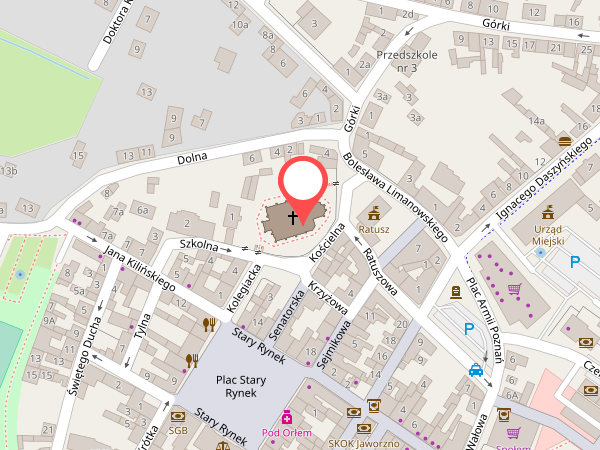Click the SGB bank icon
The image size is (600, 450).
point(178,417)
